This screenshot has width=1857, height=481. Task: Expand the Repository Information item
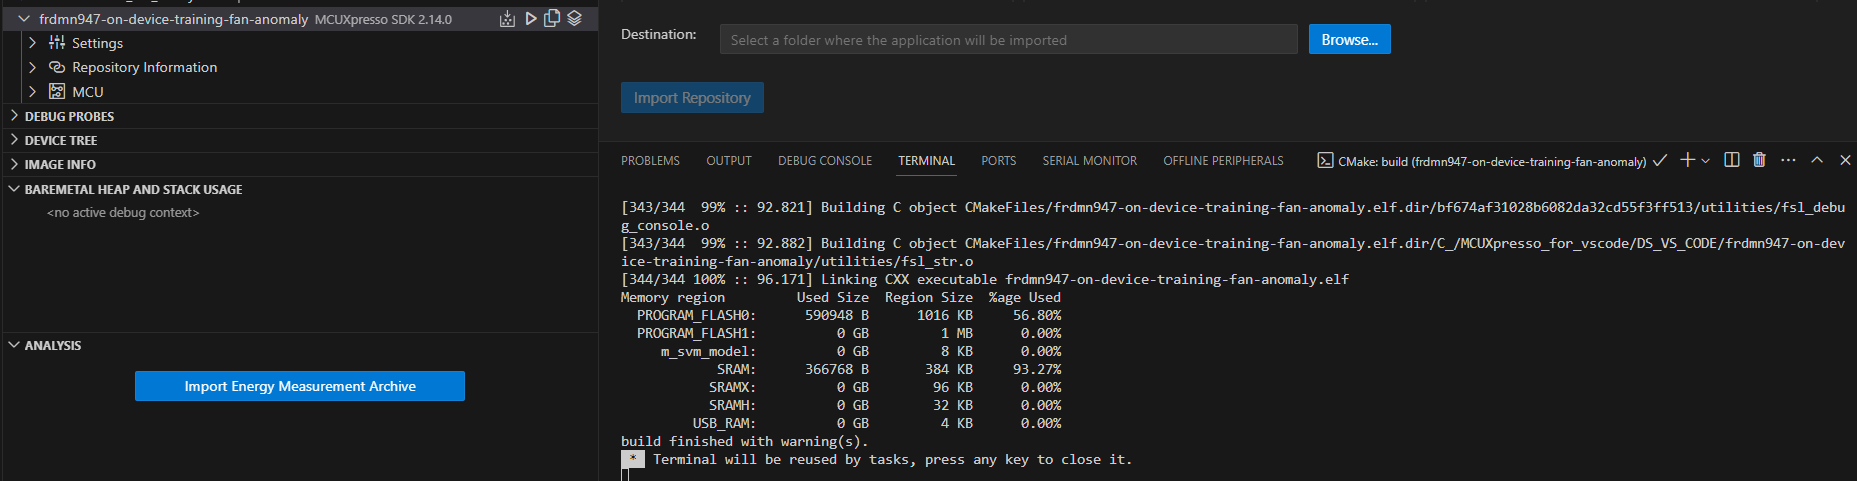32,67
